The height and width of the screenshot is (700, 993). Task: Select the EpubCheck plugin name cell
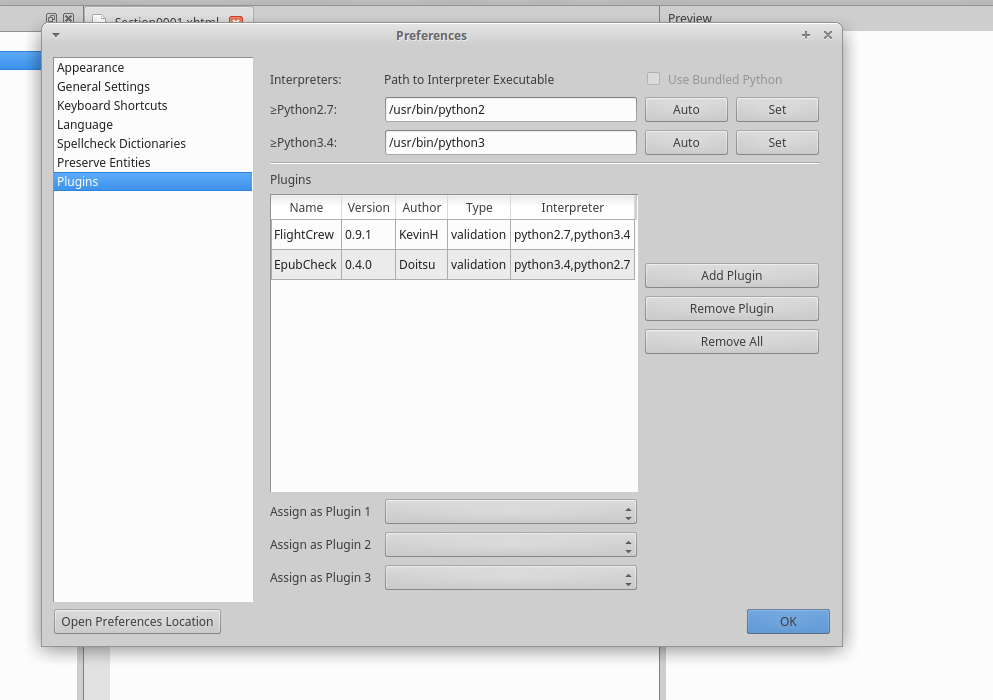[x=307, y=264]
